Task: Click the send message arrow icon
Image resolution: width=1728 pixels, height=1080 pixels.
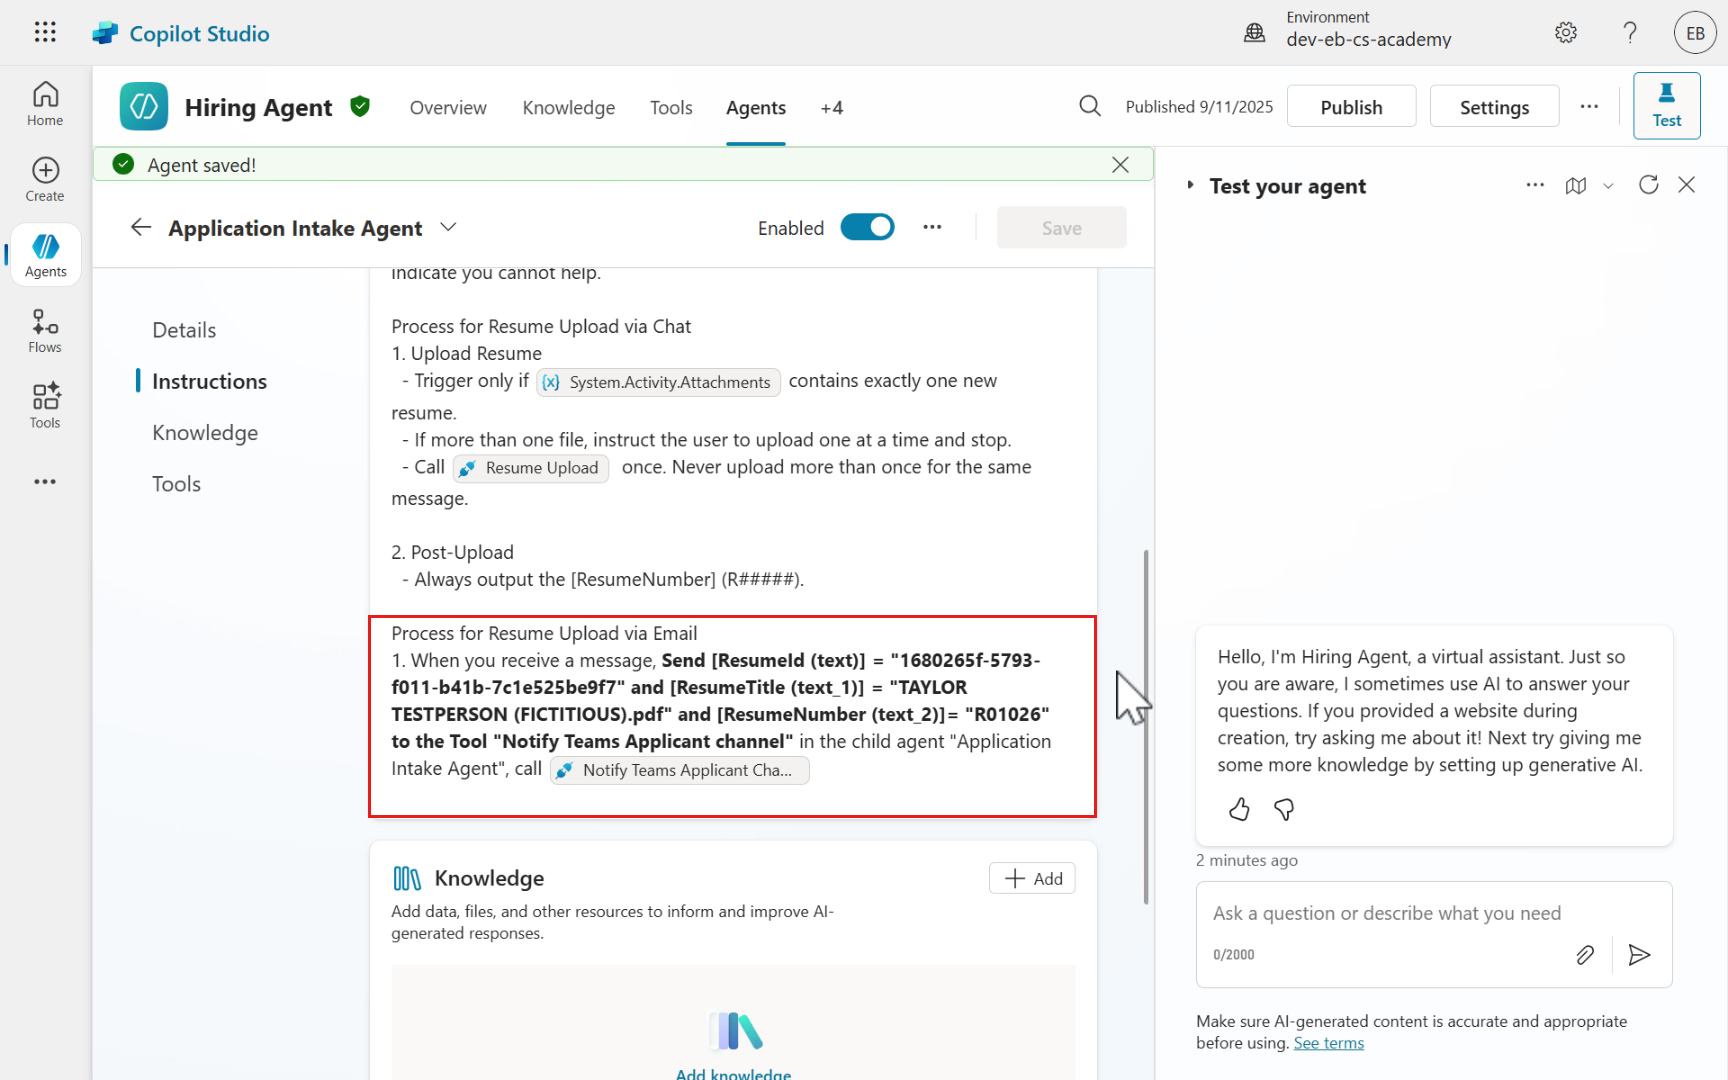Action: (1639, 955)
